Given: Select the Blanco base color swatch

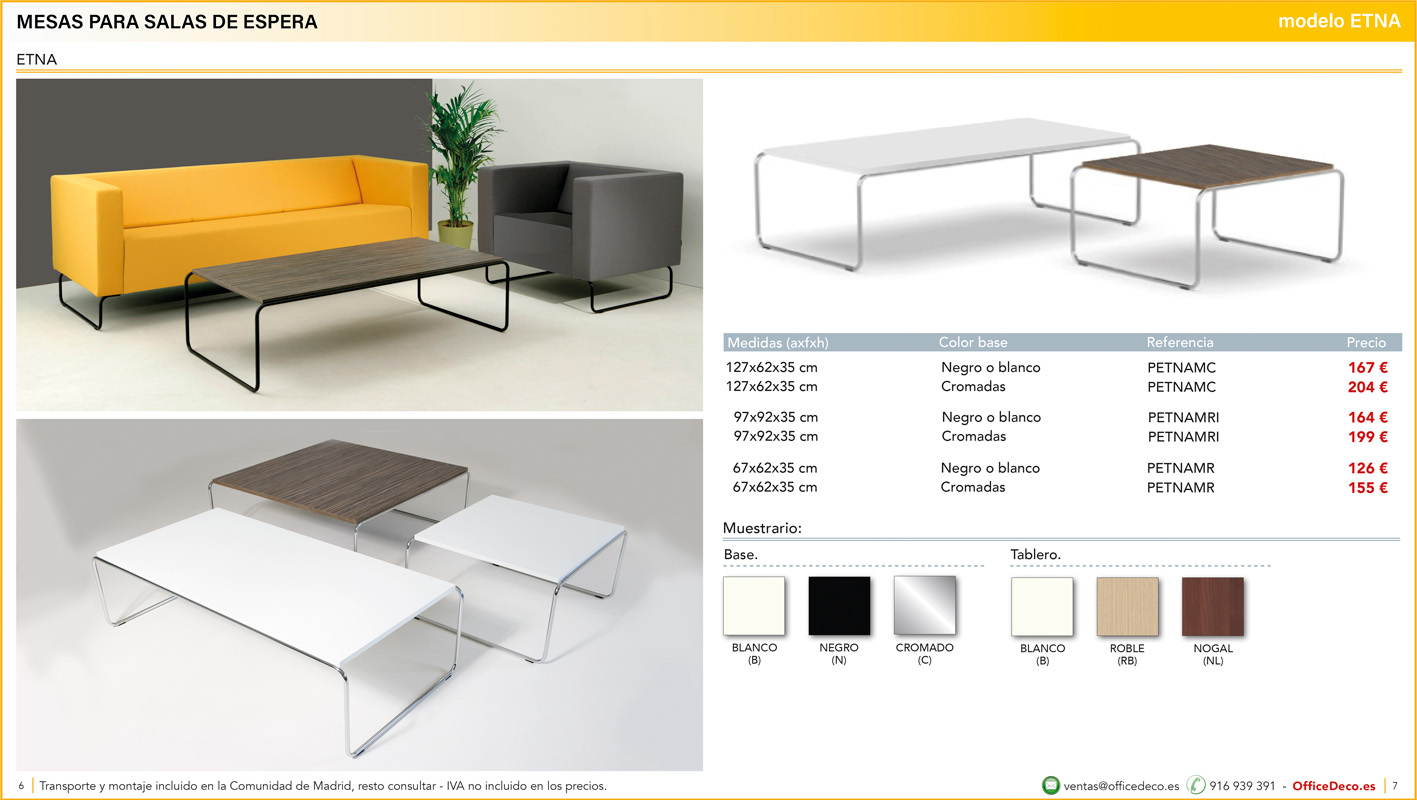Looking at the screenshot, I should point(754,606).
